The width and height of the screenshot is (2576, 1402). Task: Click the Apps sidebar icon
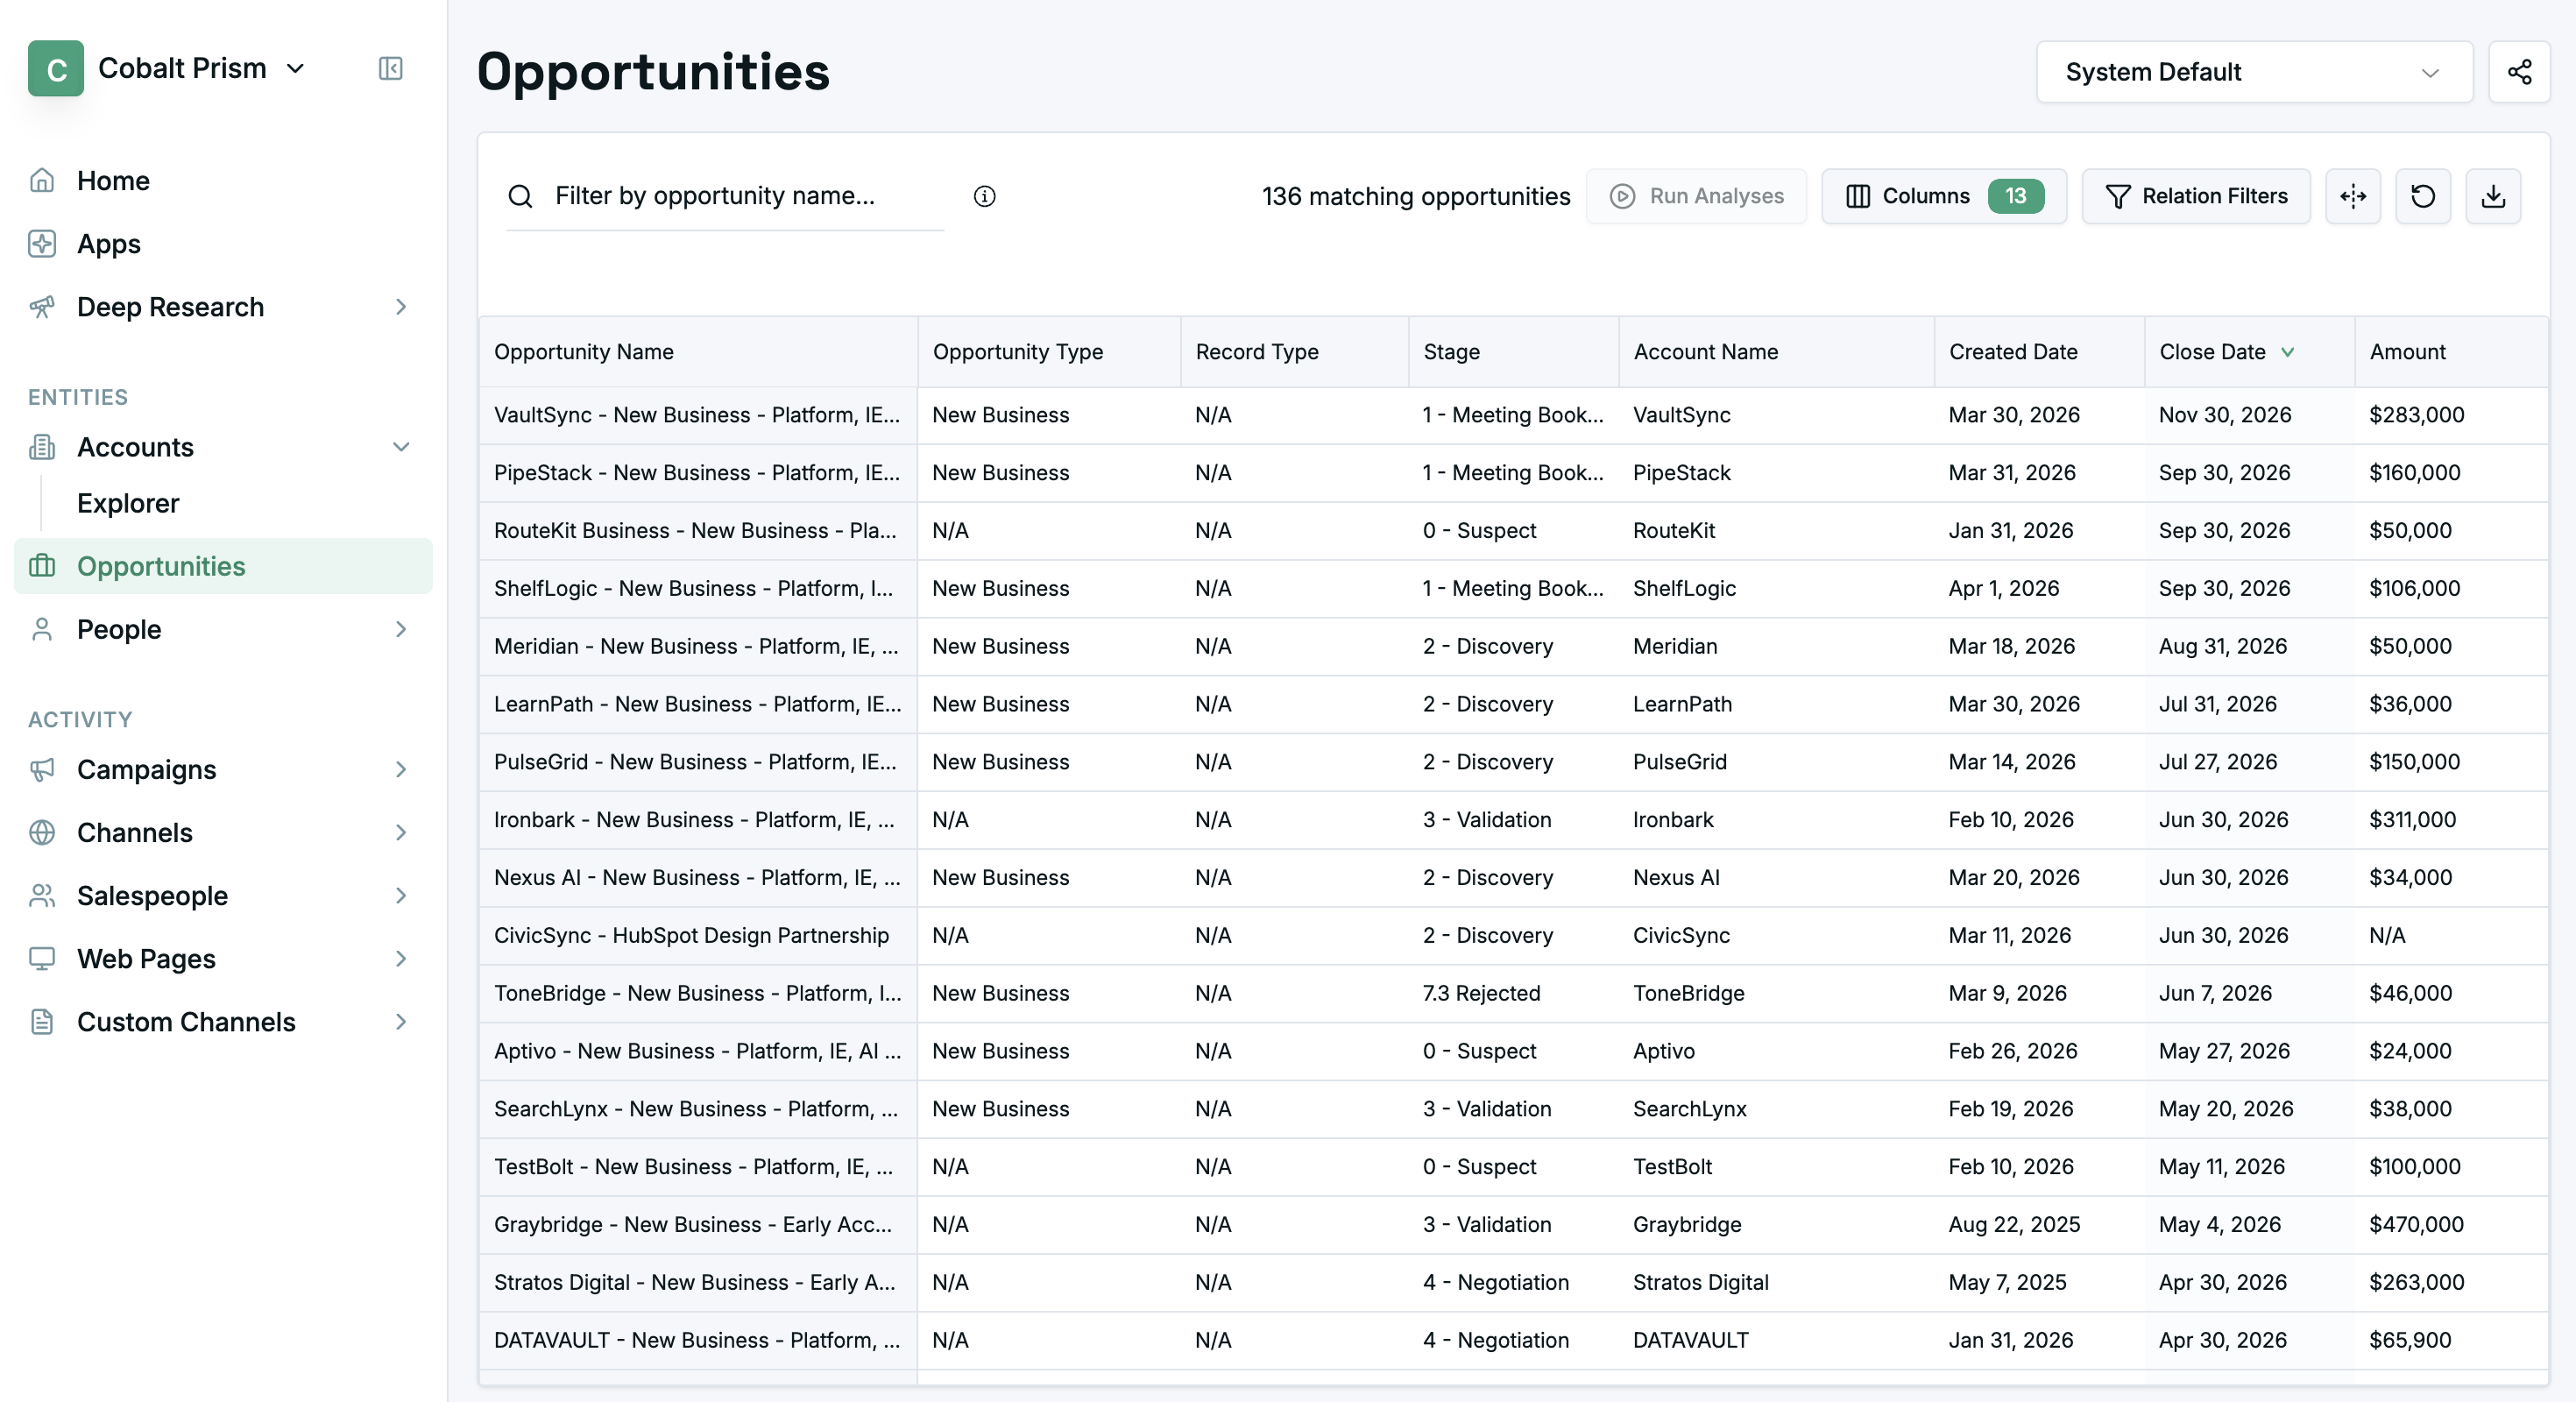click(x=42, y=243)
